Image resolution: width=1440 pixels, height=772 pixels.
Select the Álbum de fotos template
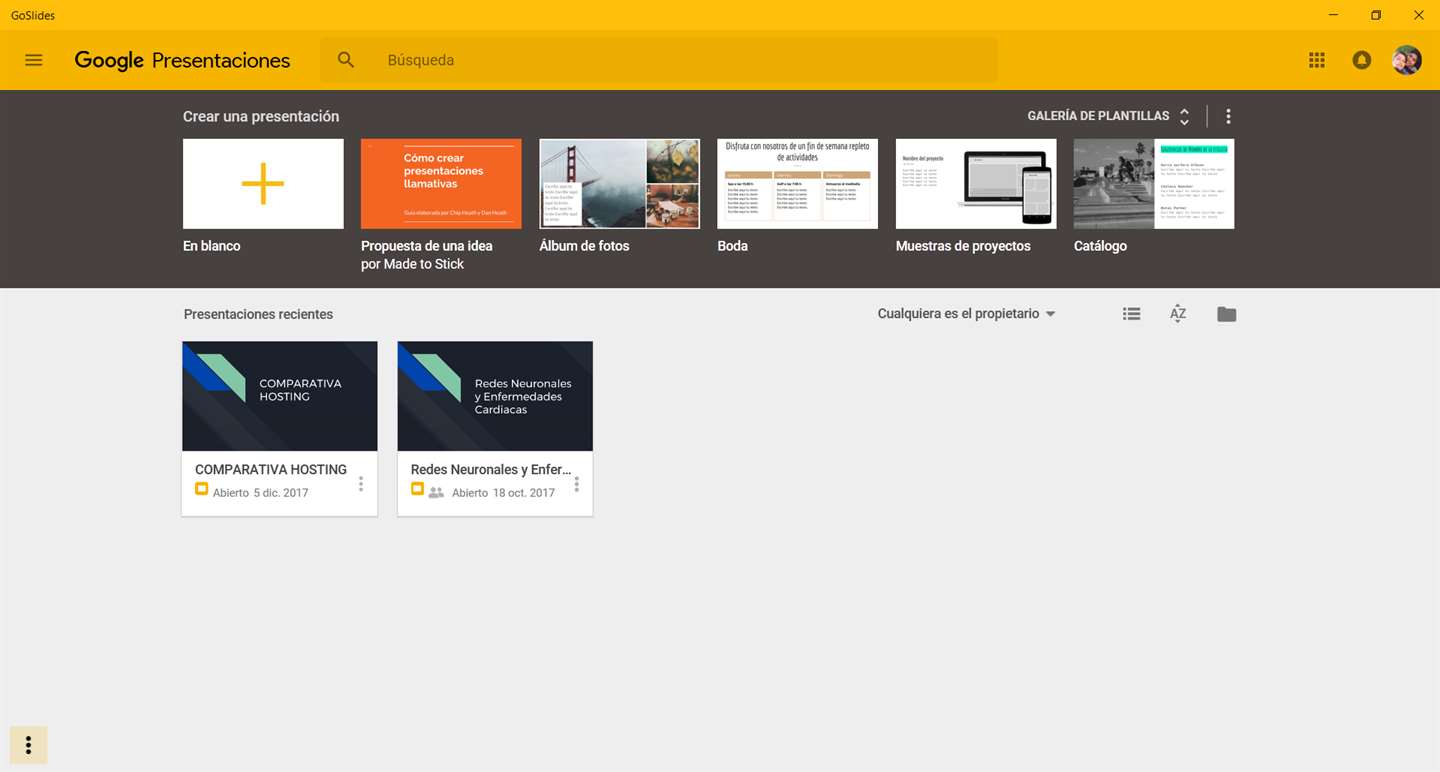coord(619,184)
